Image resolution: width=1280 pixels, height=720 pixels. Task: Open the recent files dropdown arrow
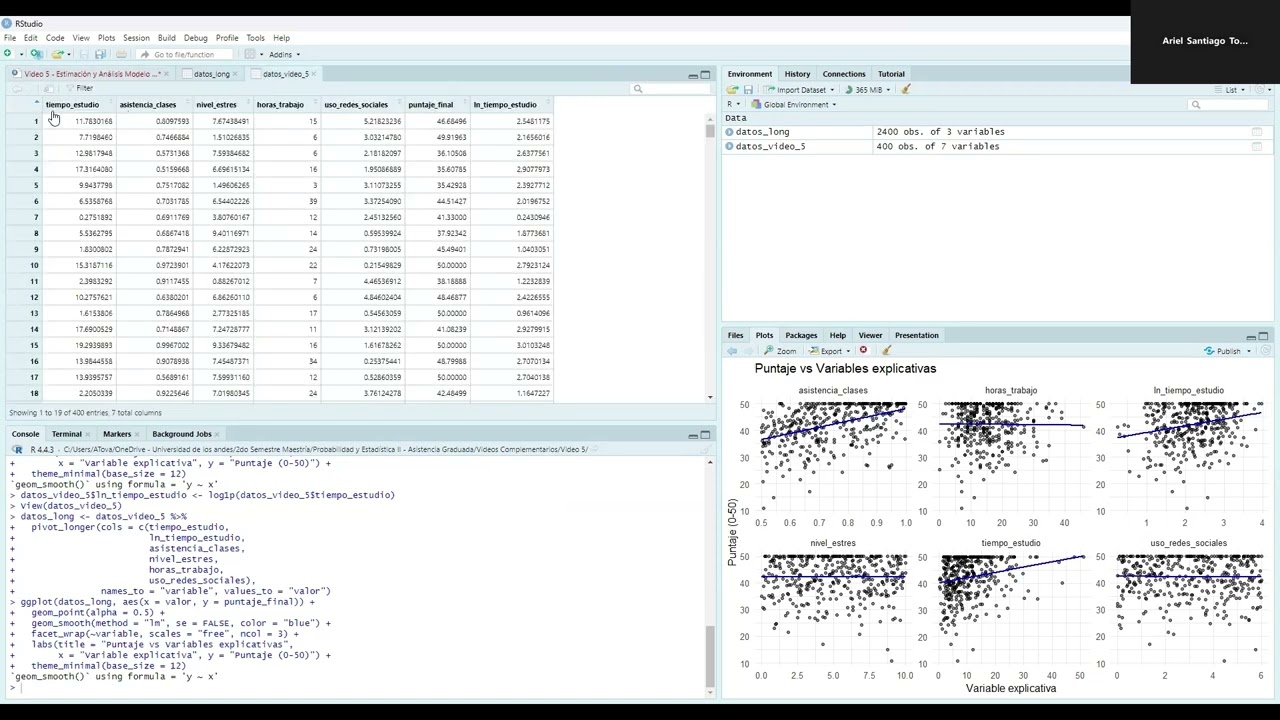69,55
